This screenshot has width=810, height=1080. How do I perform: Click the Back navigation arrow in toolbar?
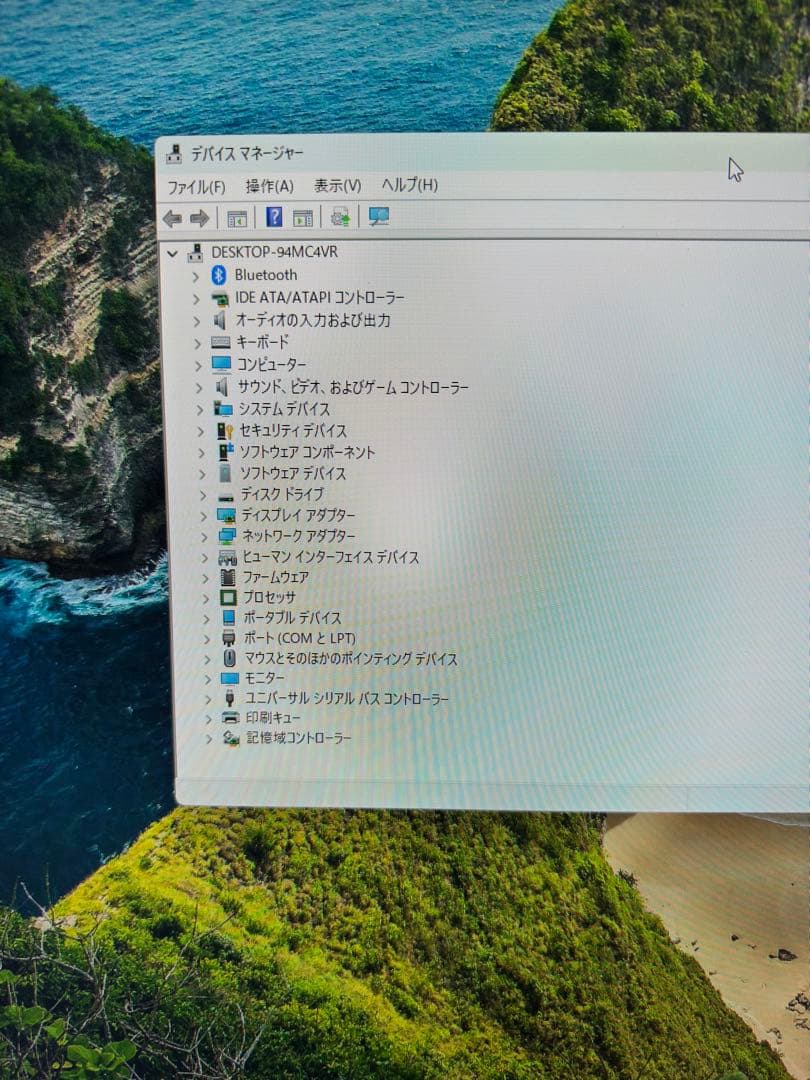pos(172,216)
